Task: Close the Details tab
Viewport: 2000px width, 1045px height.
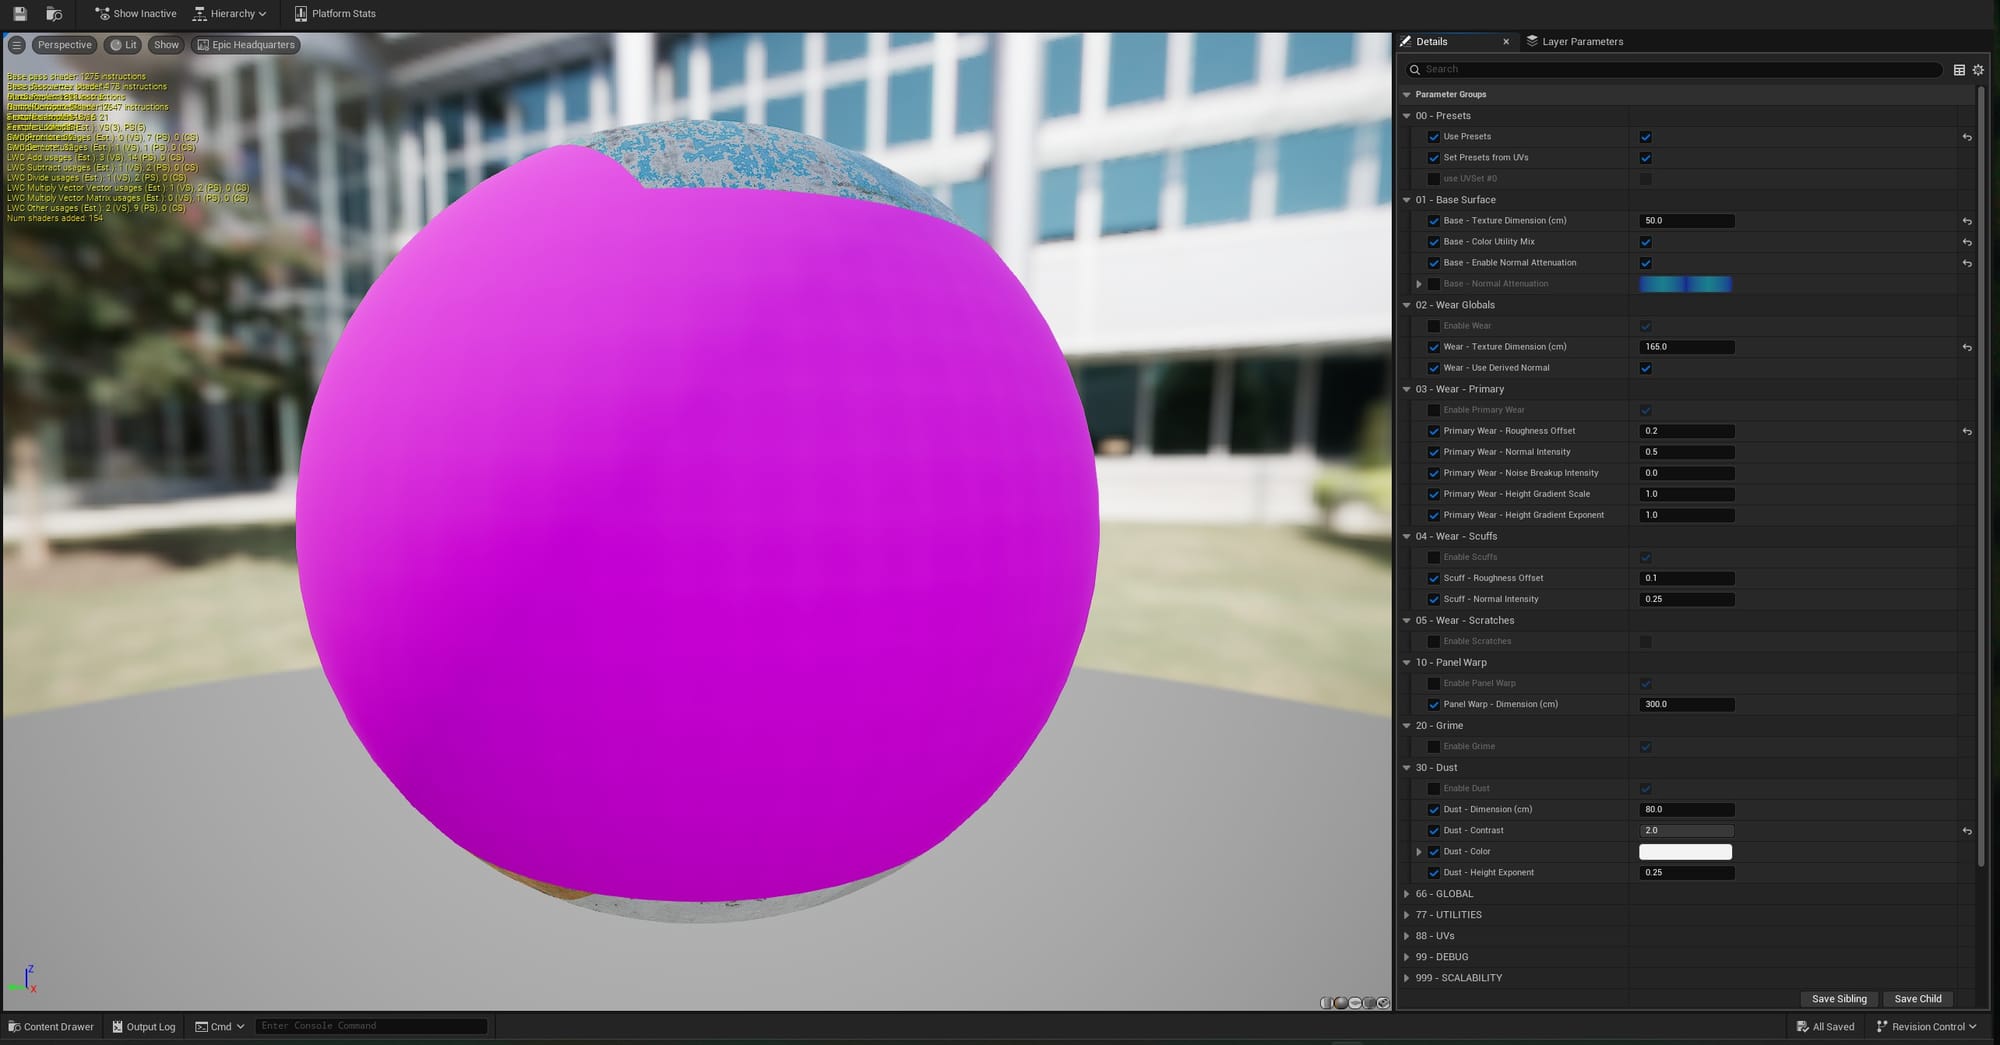Action: click(1506, 42)
